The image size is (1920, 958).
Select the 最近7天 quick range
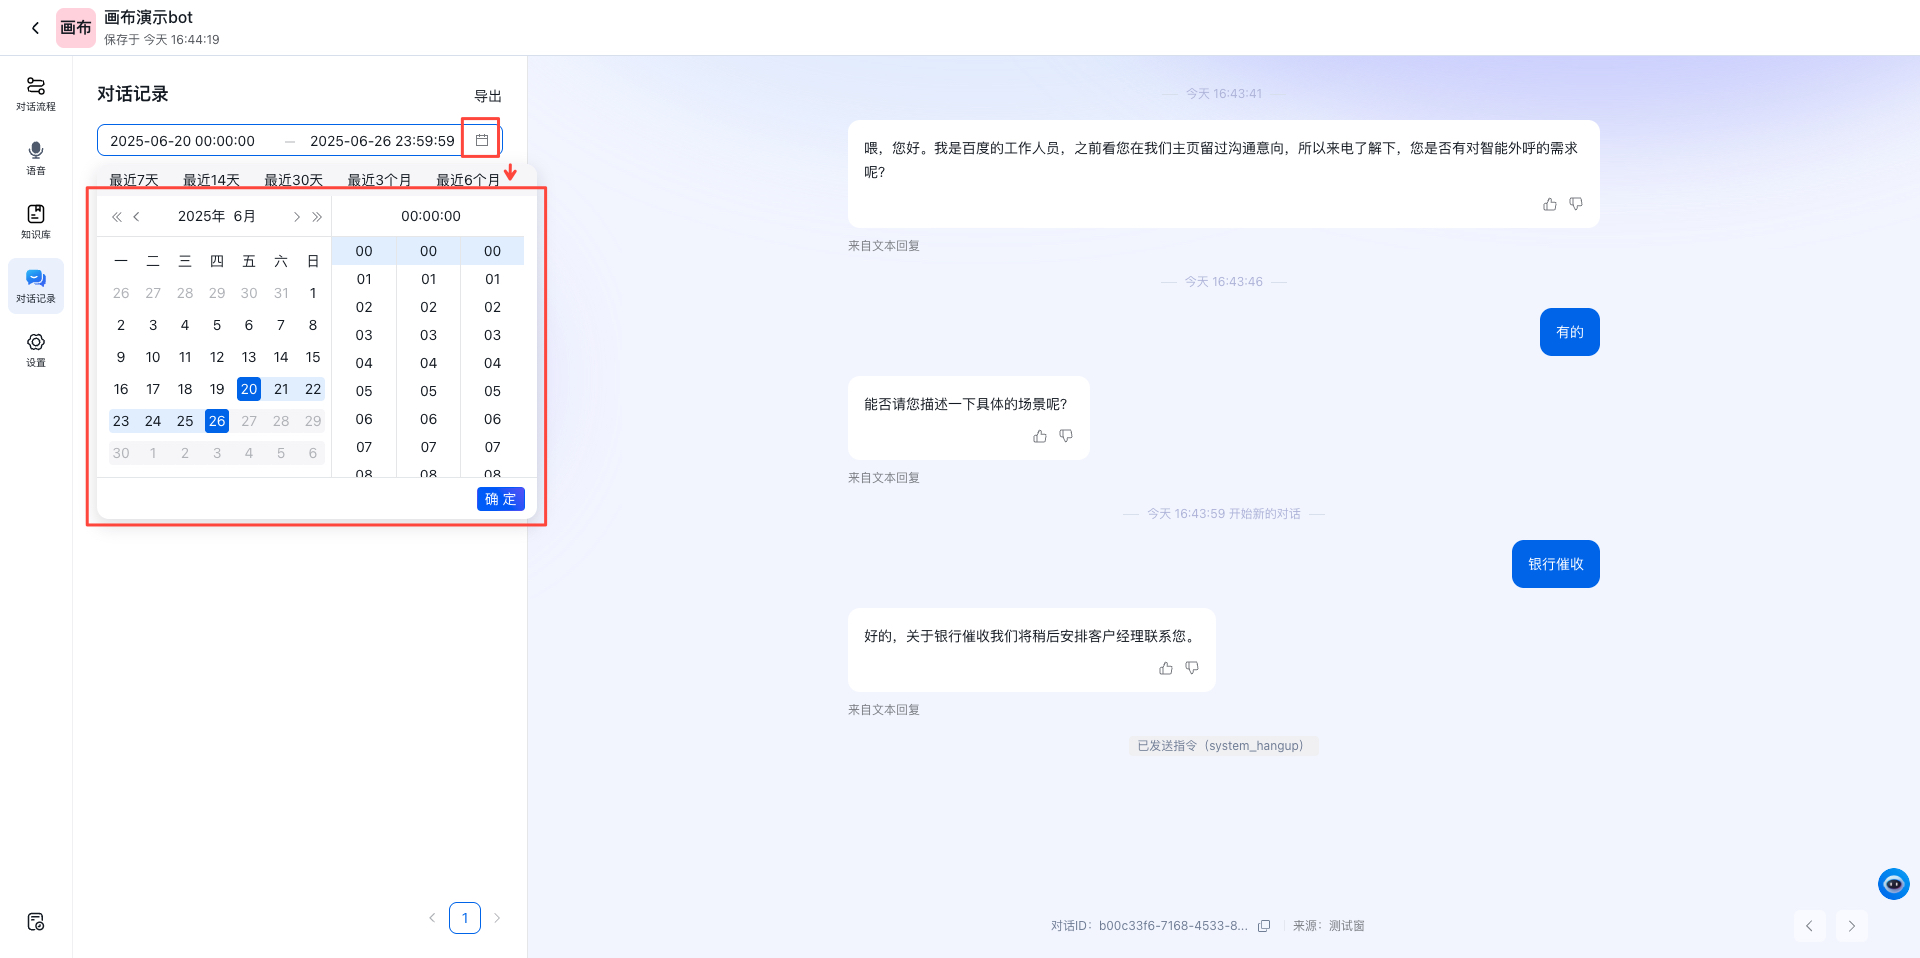pos(134,180)
